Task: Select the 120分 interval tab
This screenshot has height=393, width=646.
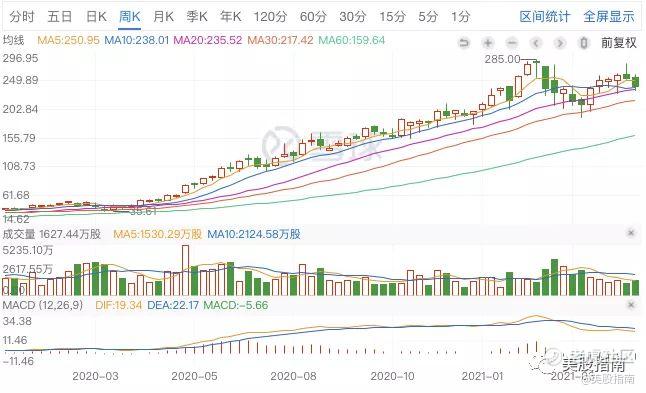Action: coord(270,17)
